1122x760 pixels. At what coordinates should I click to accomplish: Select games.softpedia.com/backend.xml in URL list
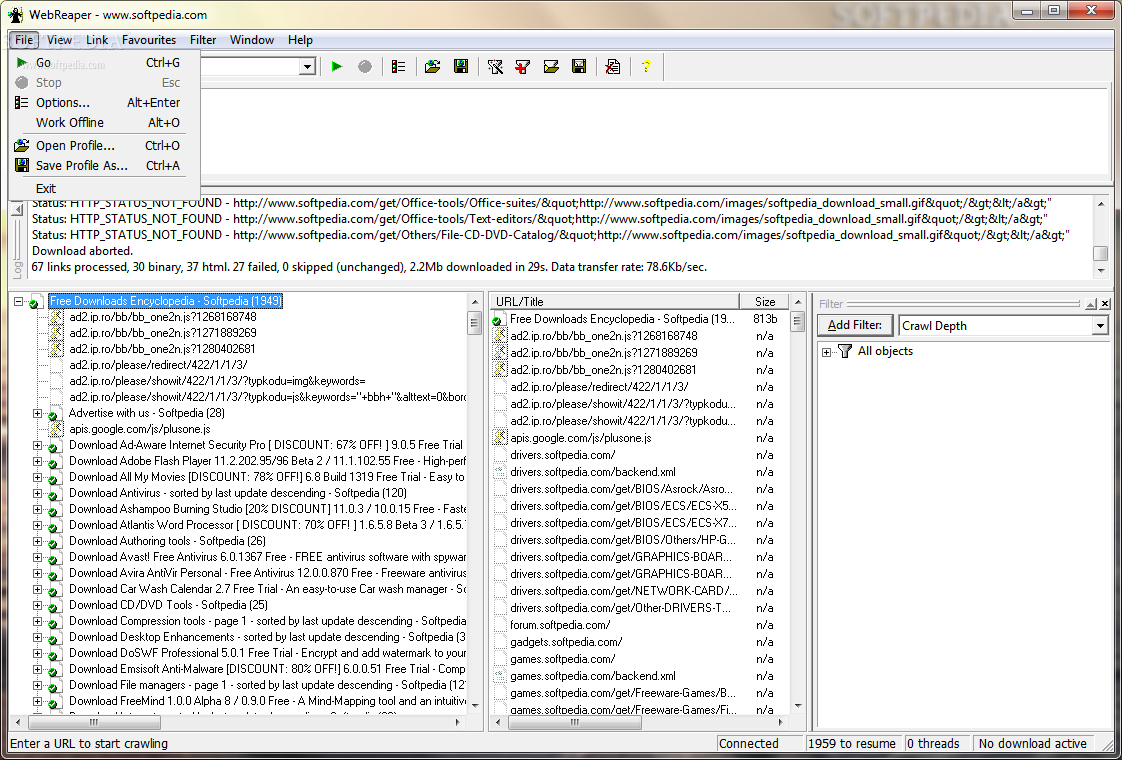592,676
